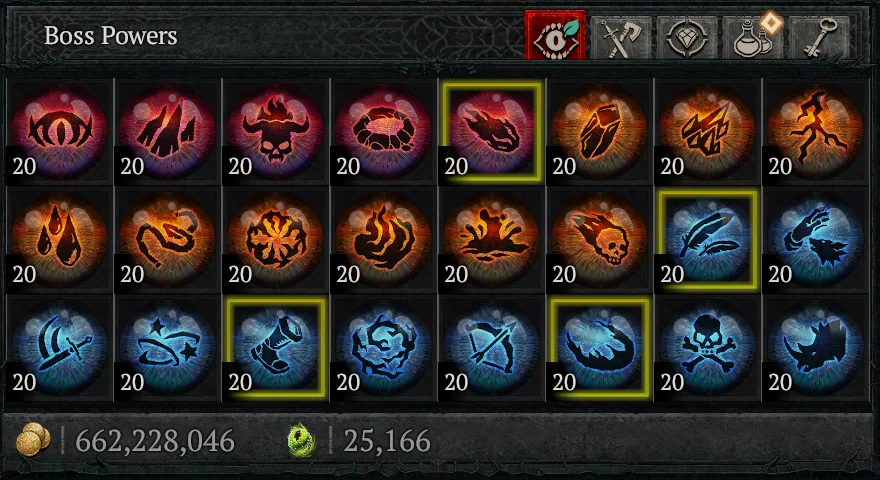This screenshot has height=480, width=880.
Task: Switch to the sword and axe equipment tab
Action: click(x=621, y=38)
